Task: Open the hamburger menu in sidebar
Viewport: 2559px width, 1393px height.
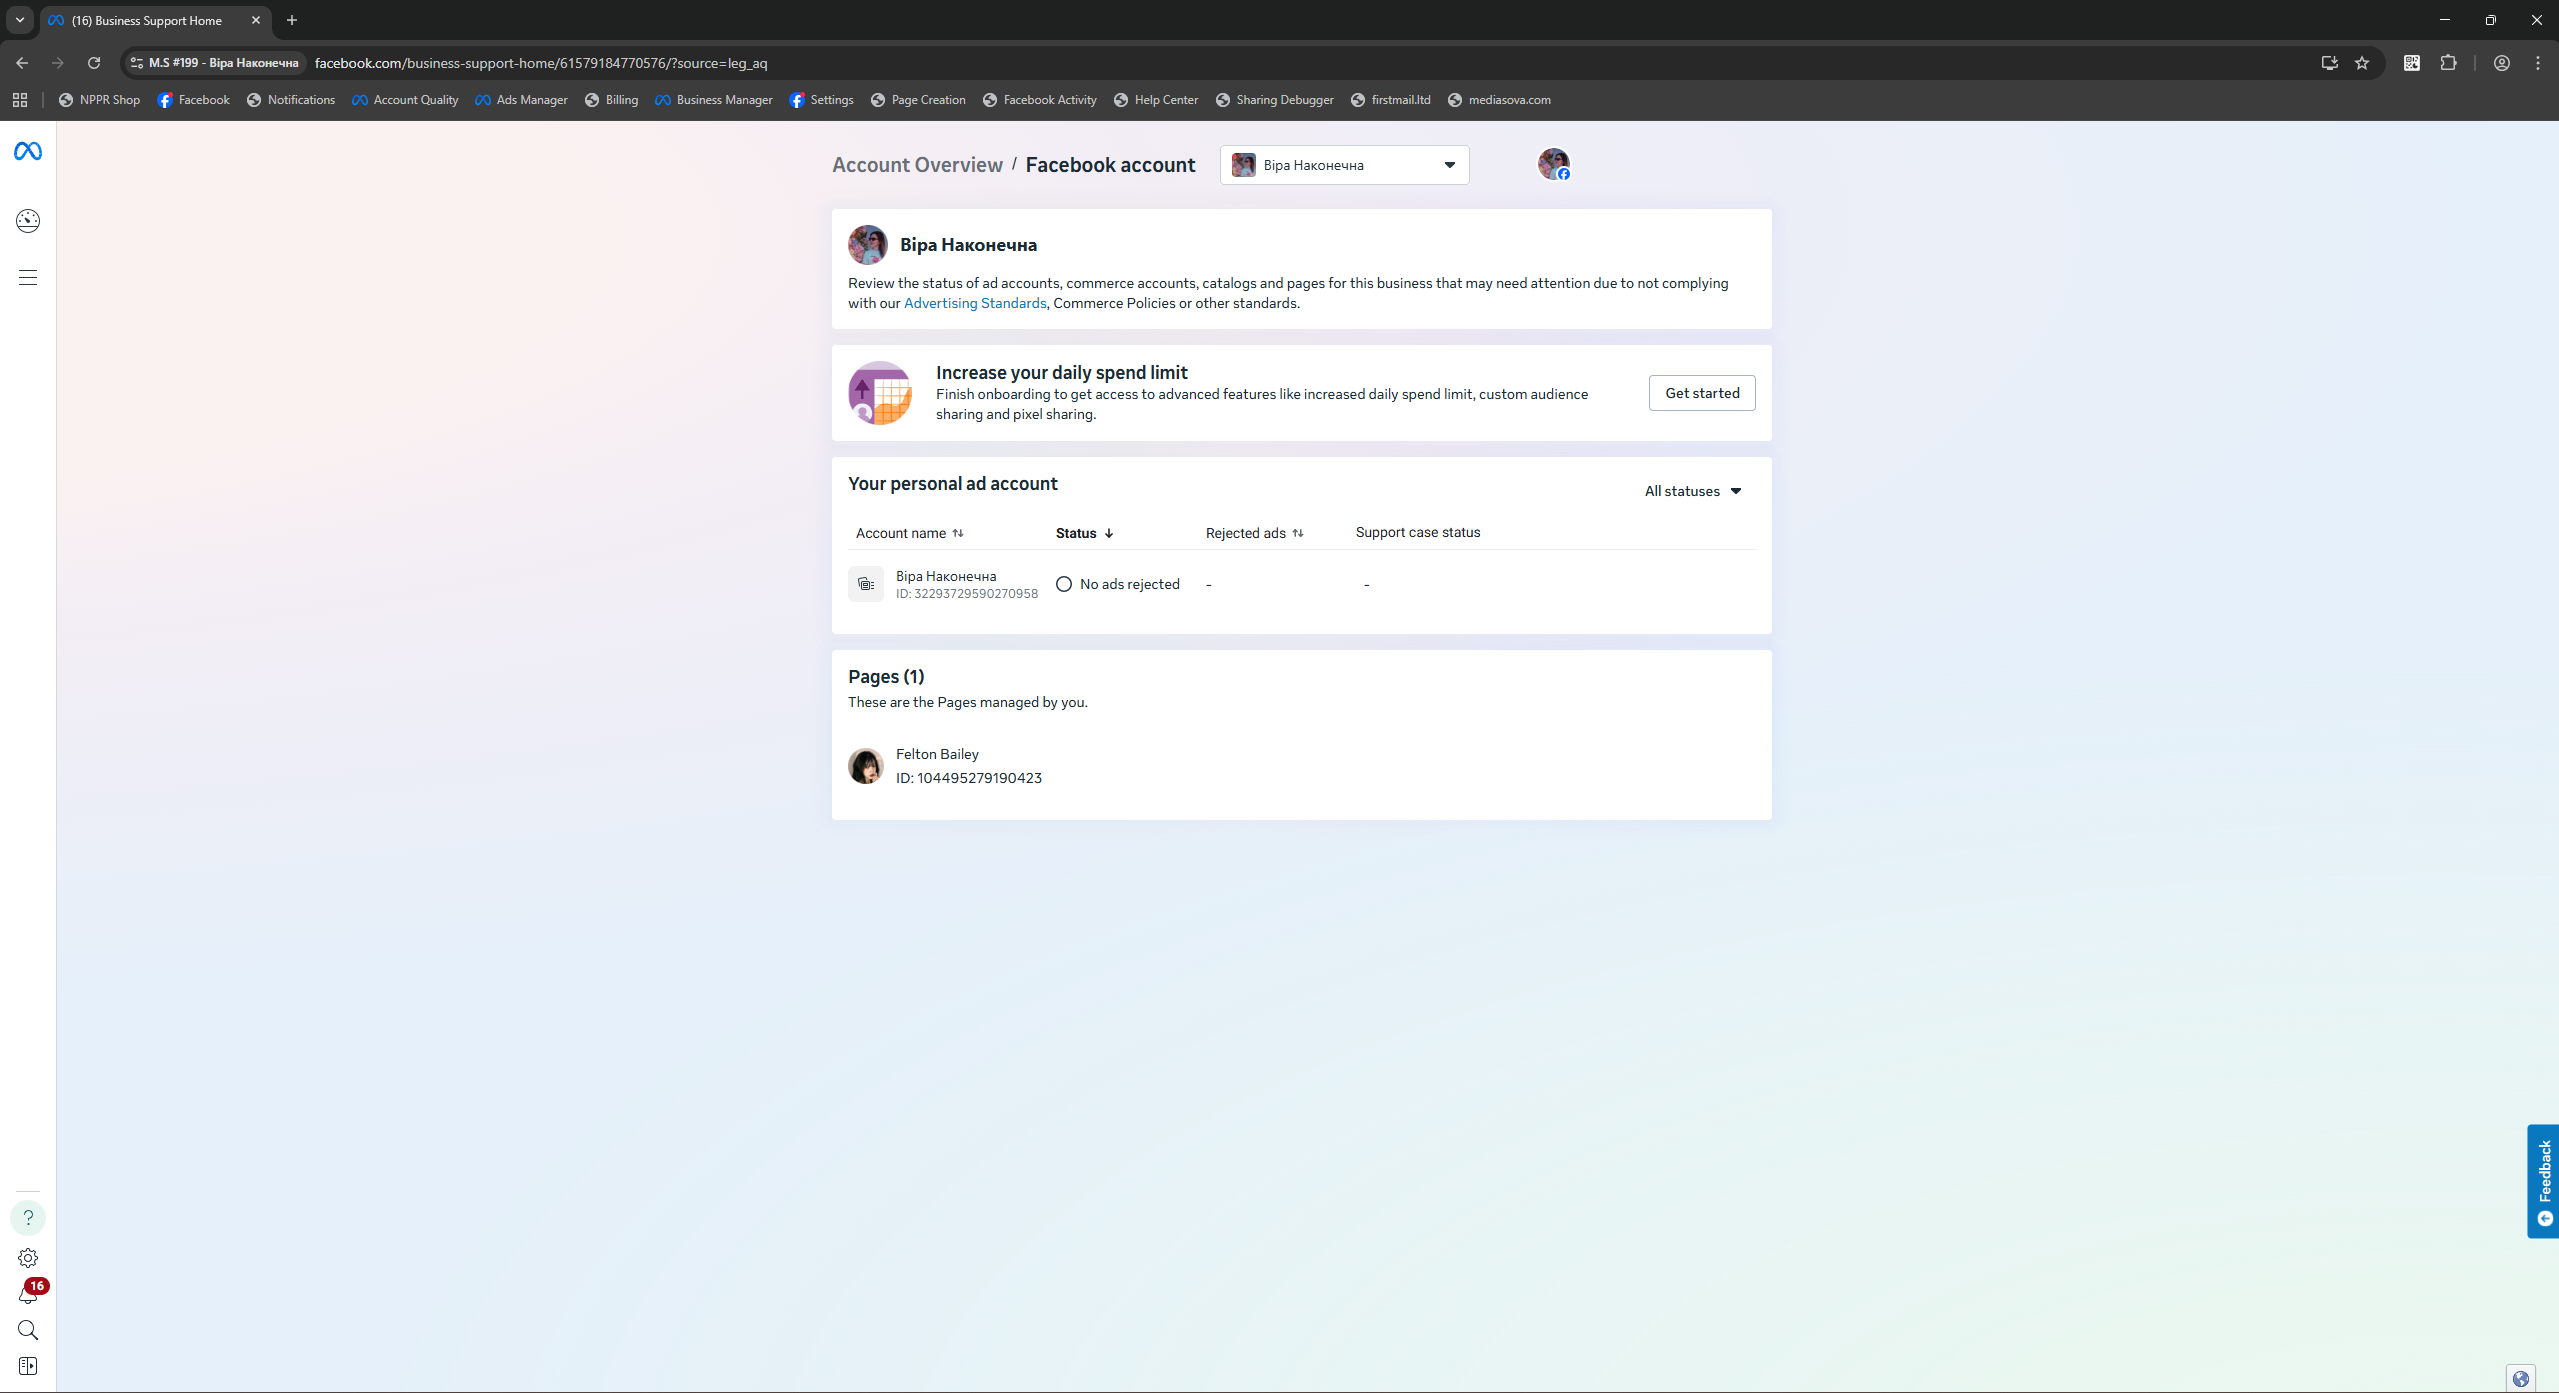Action: tap(28, 277)
